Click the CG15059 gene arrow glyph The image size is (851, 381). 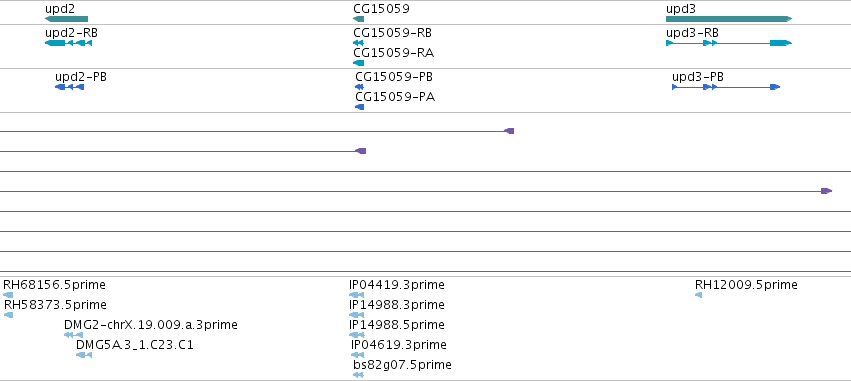pos(358,19)
